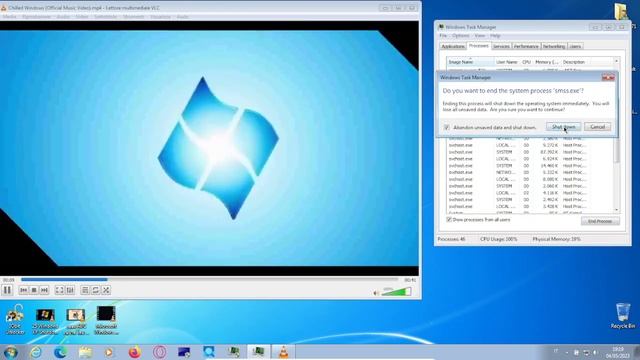This screenshot has height=360, width=640.
Task: Open the Performance tab in Task Manager
Action: [x=526, y=47]
